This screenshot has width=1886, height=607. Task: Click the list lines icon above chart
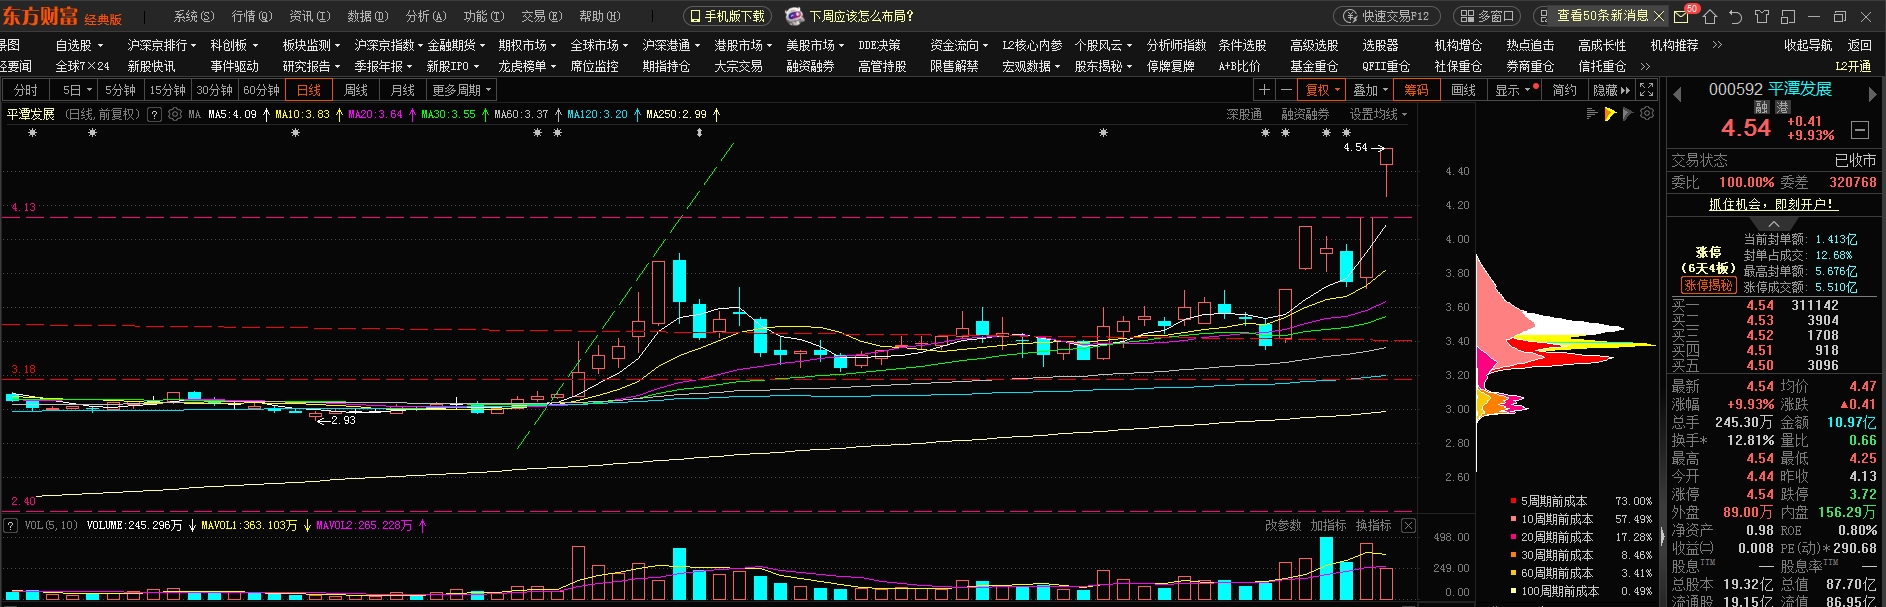pos(1592,114)
